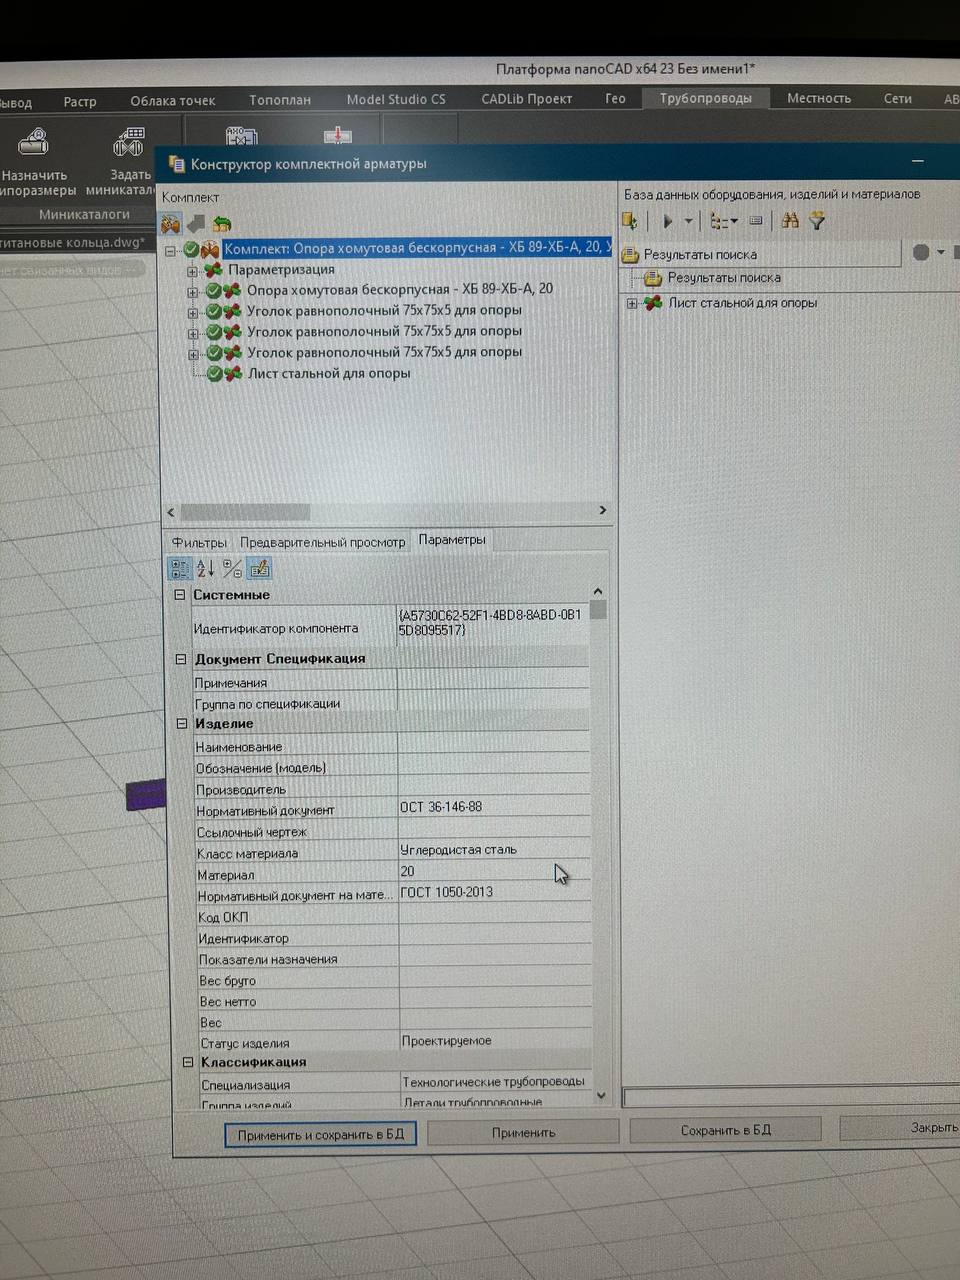960x1280 pixels.
Task: Expand 'Лист стальной для опоры' in search results
Action: 631,303
